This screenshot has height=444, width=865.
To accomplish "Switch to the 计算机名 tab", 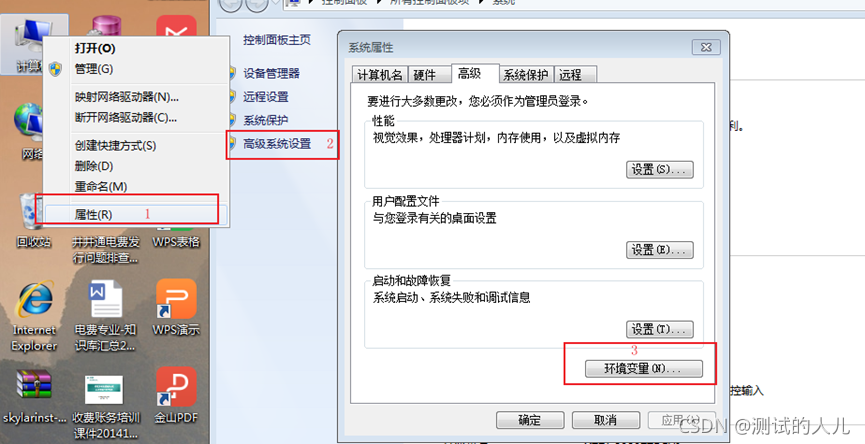I will 380,74.
